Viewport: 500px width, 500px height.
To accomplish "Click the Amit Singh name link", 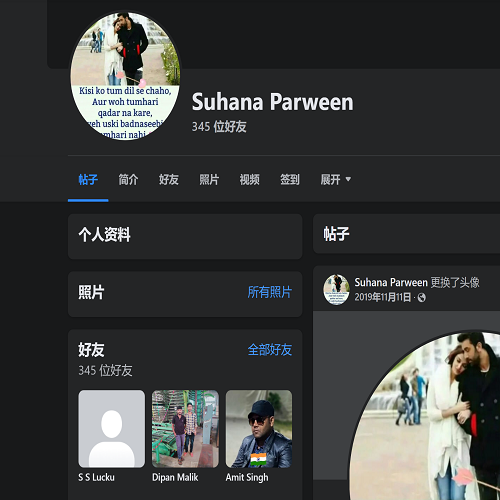I will (247, 477).
